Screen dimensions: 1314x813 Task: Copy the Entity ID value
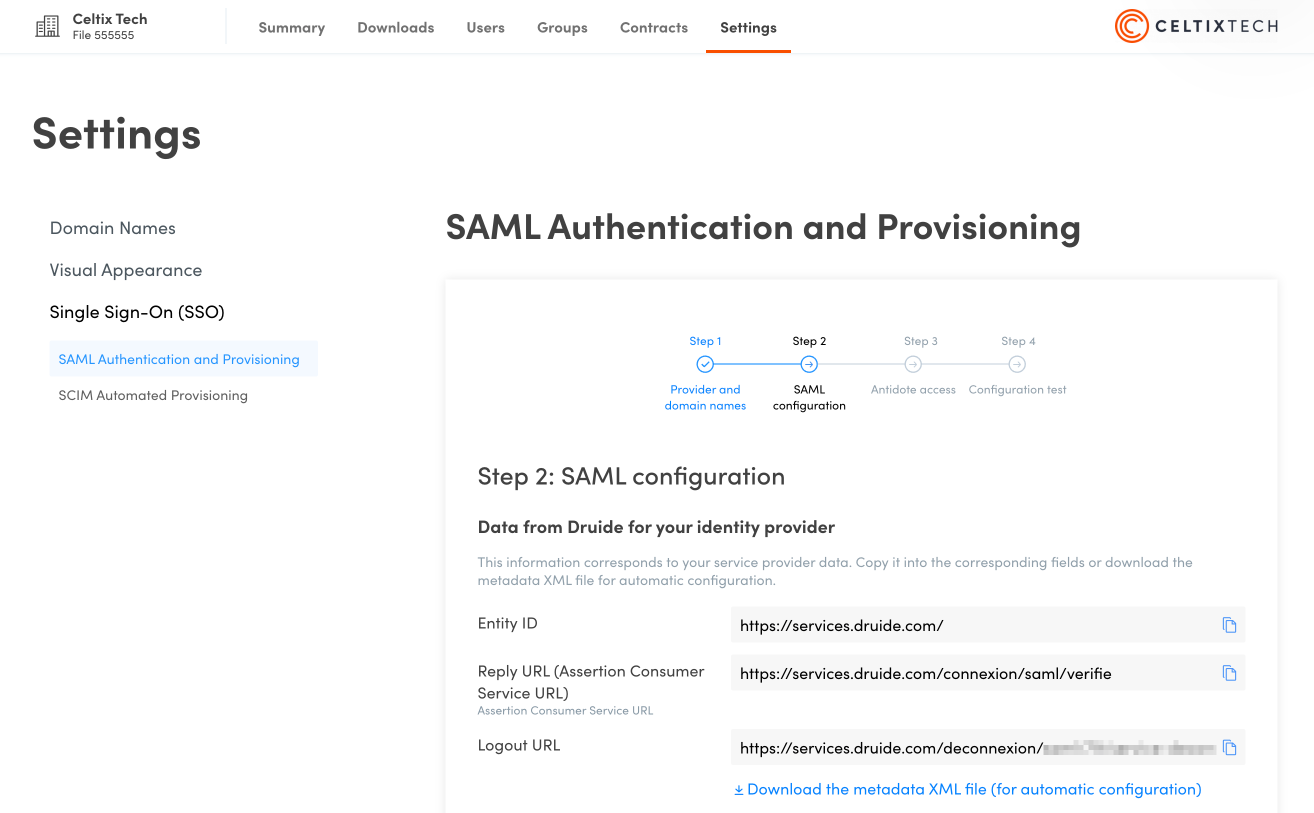1229,625
